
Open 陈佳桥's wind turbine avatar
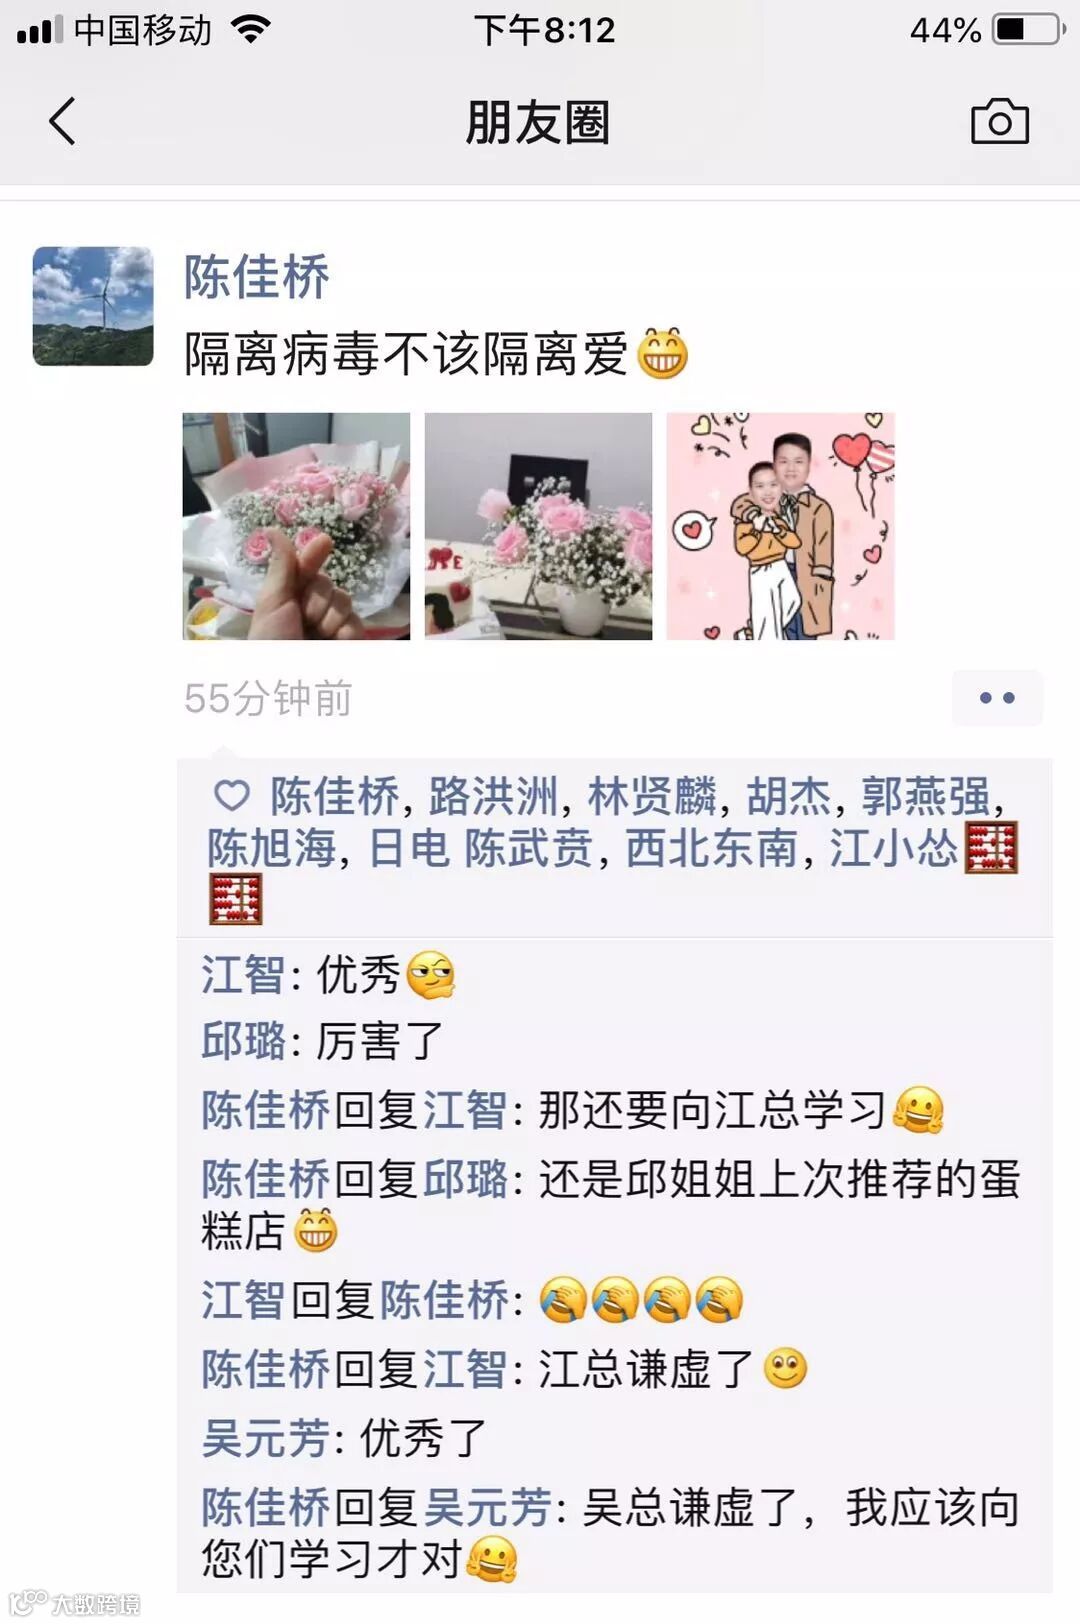(x=93, y=306)
